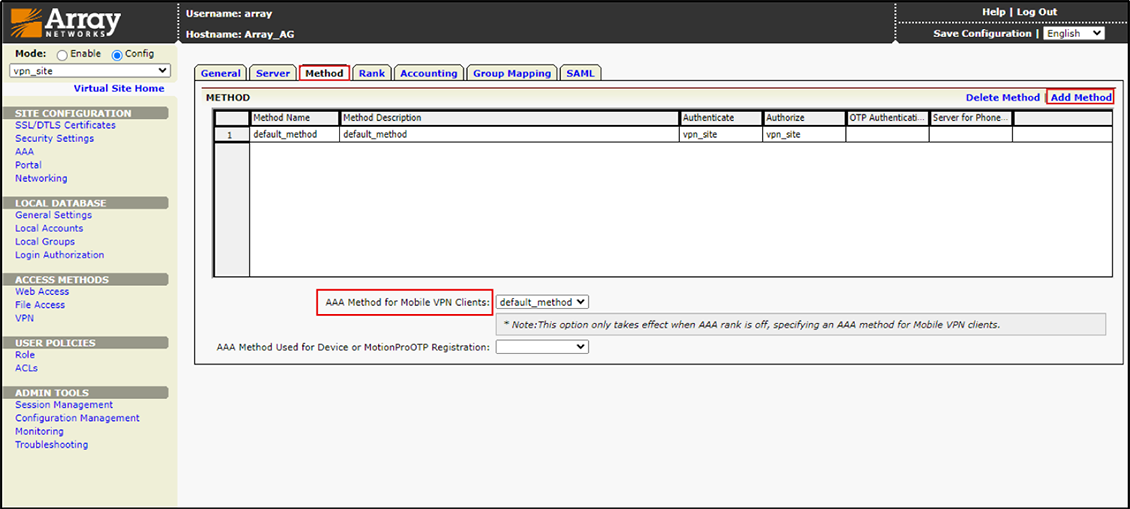Open the Help link
The width and height of the screenshot is (1130, 509).
993,12
